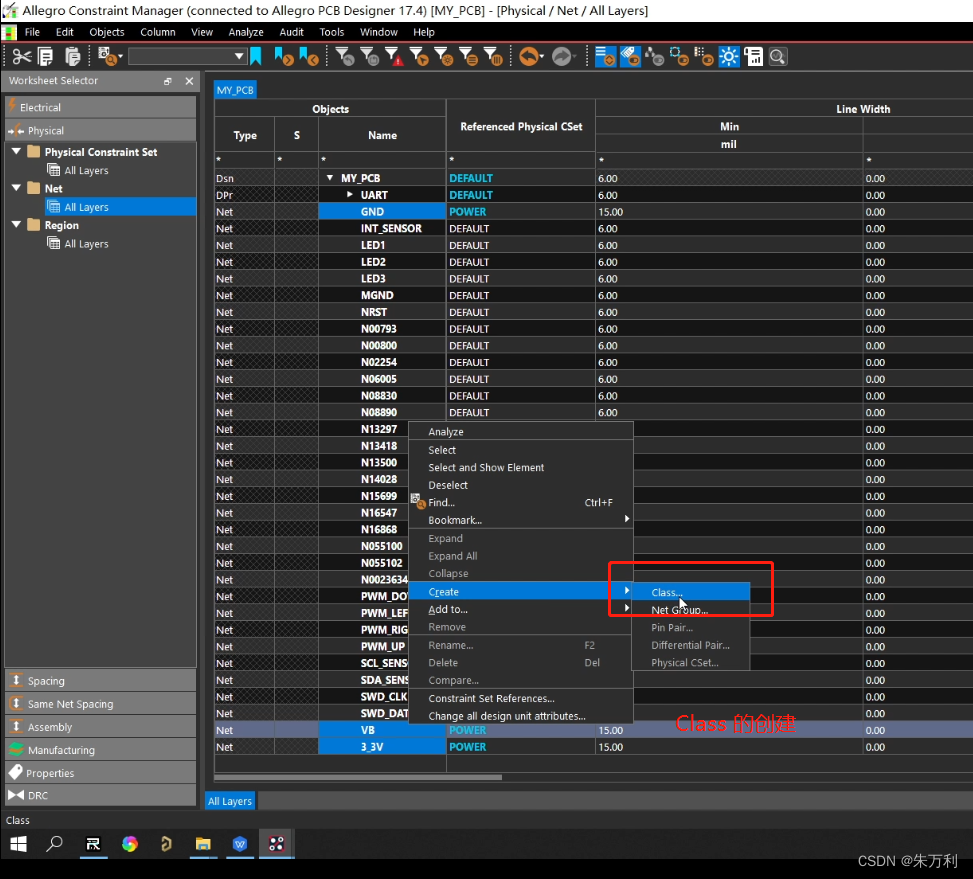Image resolution: width=973 pixels, height=879 pixels.
Task: Open the Assembly section
Action: tap(101, 726)
